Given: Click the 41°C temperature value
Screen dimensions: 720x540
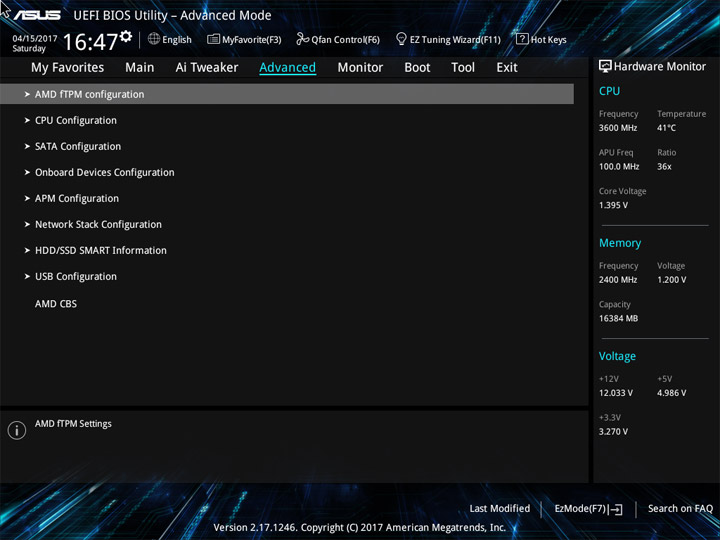Looking at the screenshot, I should point(666,128).
